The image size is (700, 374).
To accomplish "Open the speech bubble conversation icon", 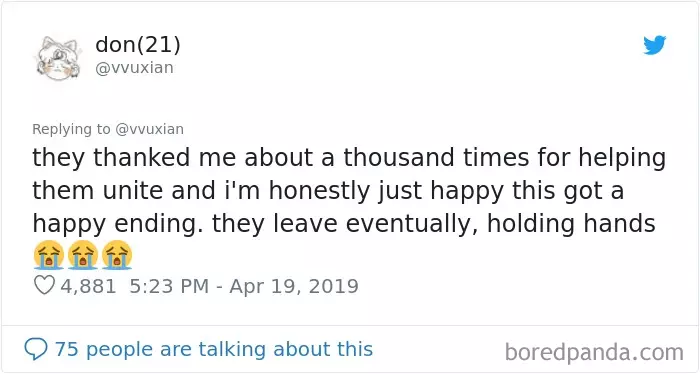I will pos(35,349).
